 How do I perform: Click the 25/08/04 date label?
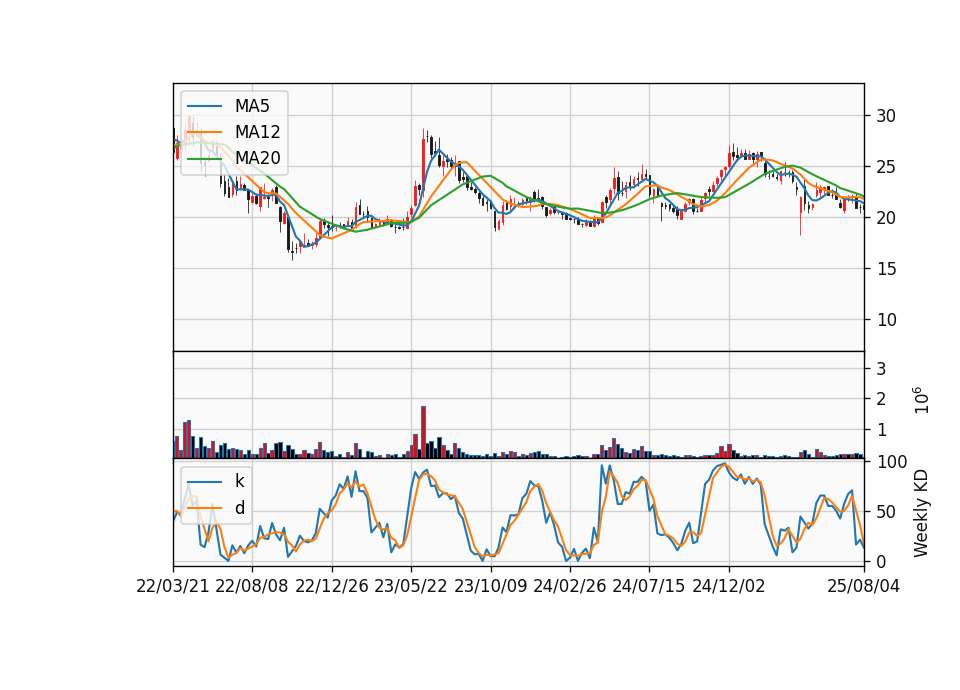click(x=863, y=586)
